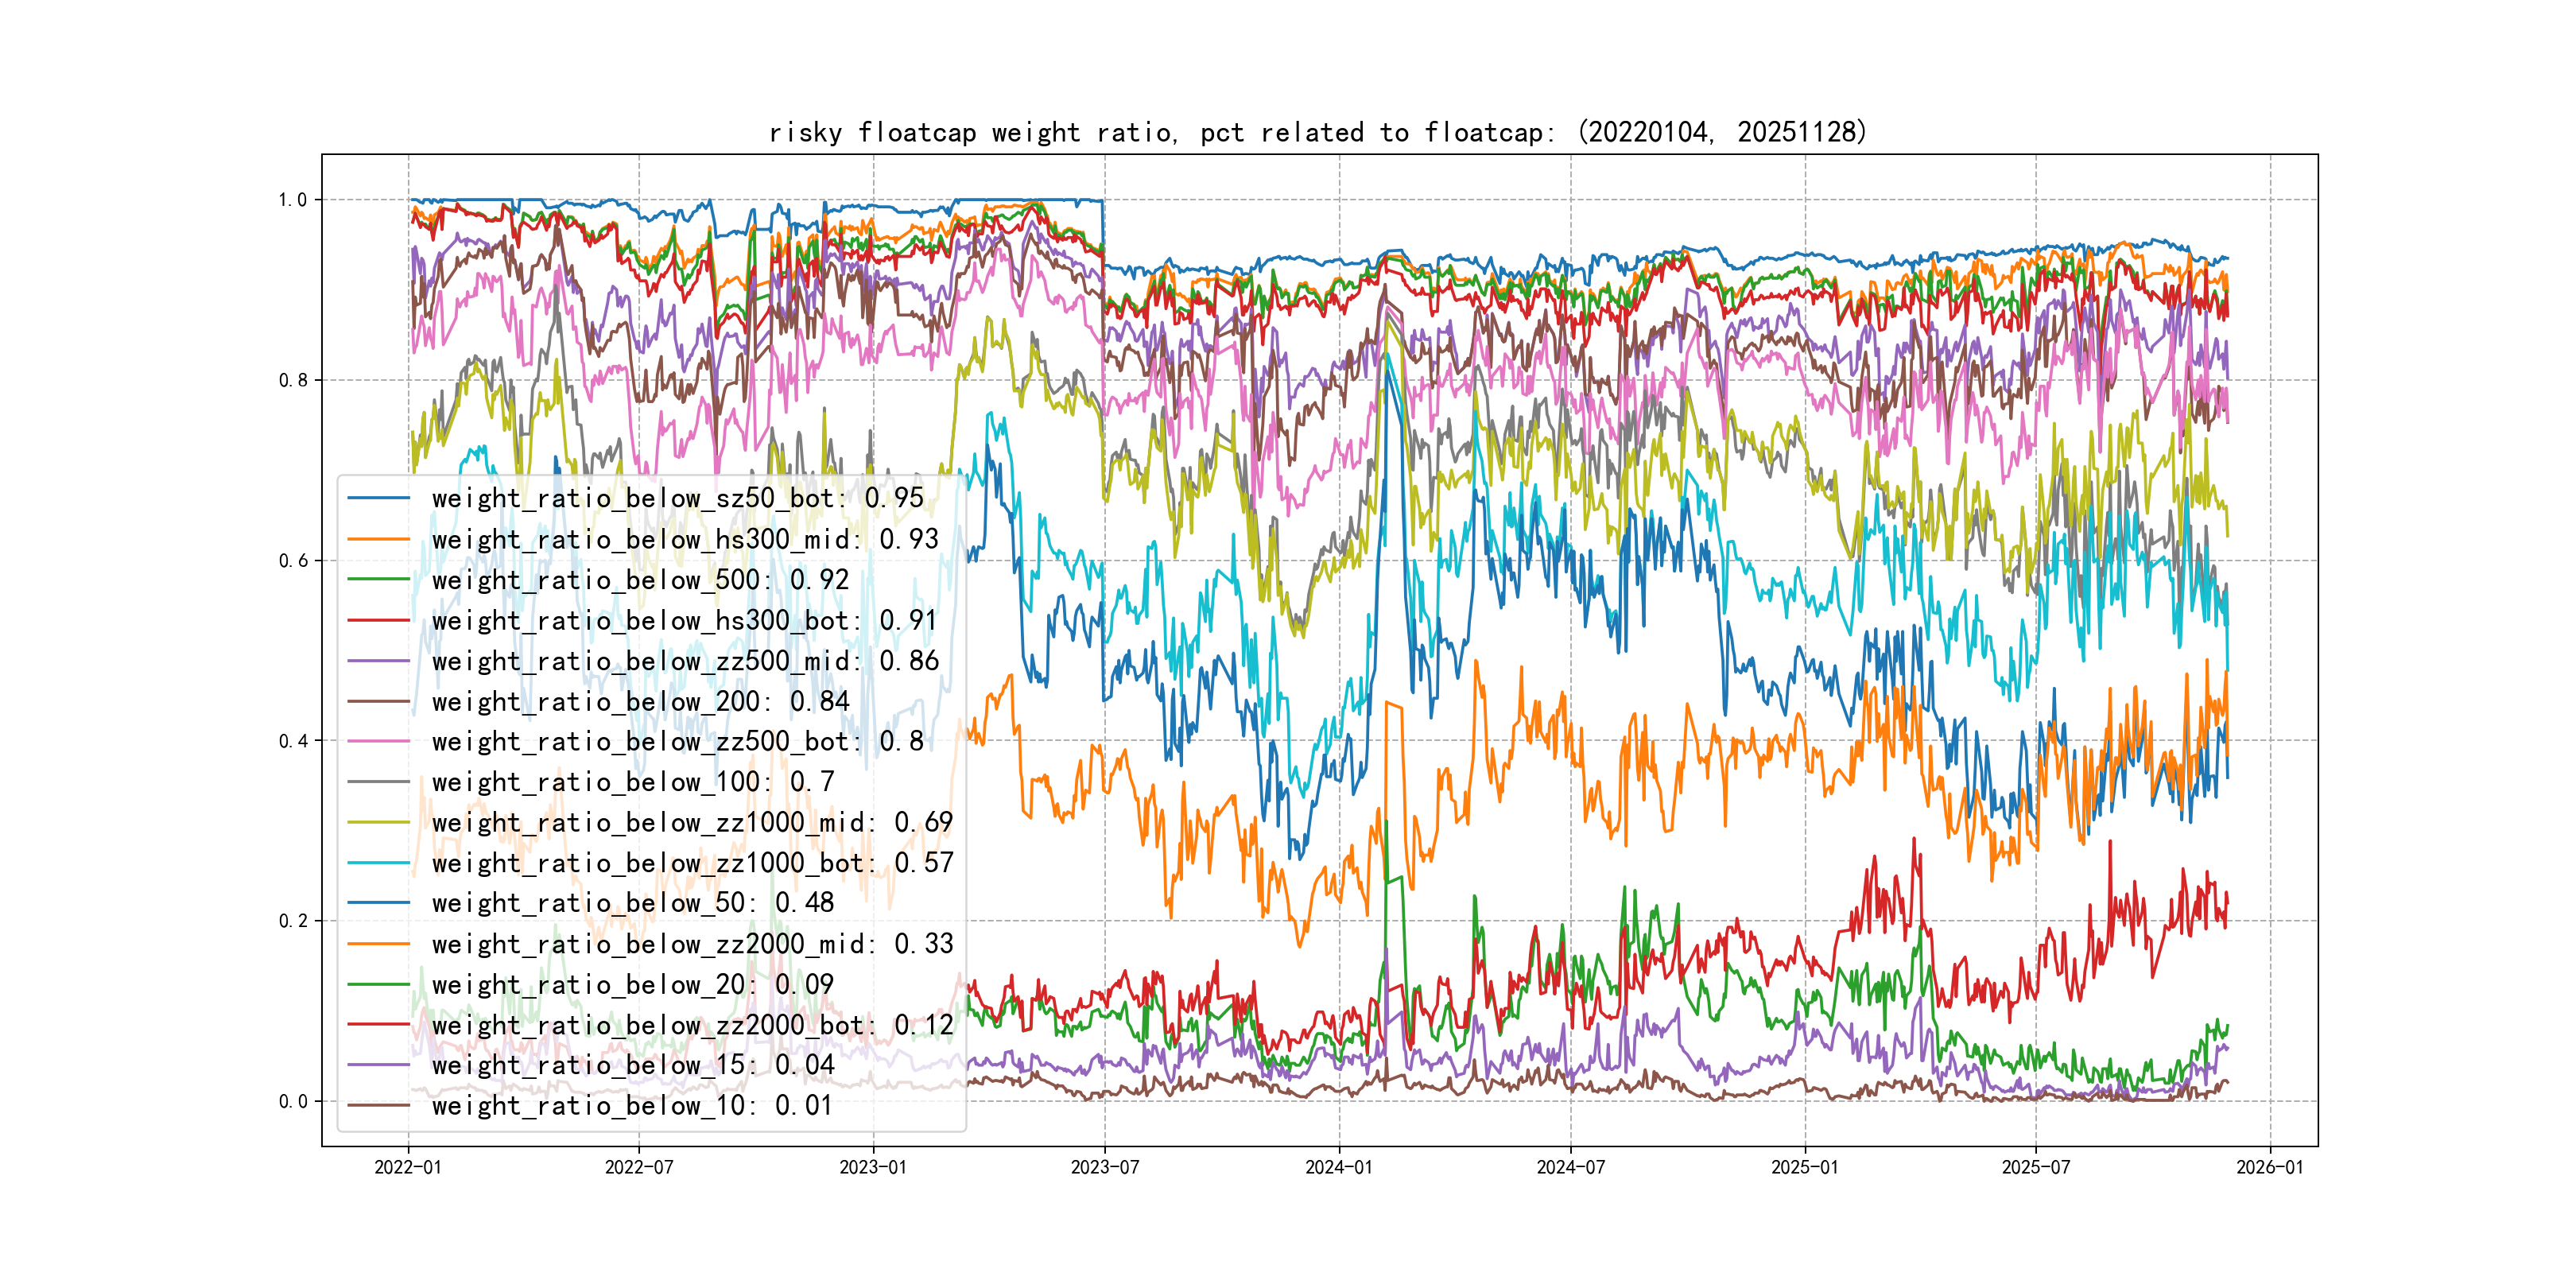Click legend entry weight_ratio_below_zz2000_mid: 0.33
Screen dimensions: 2576x1288
(692, 944)
